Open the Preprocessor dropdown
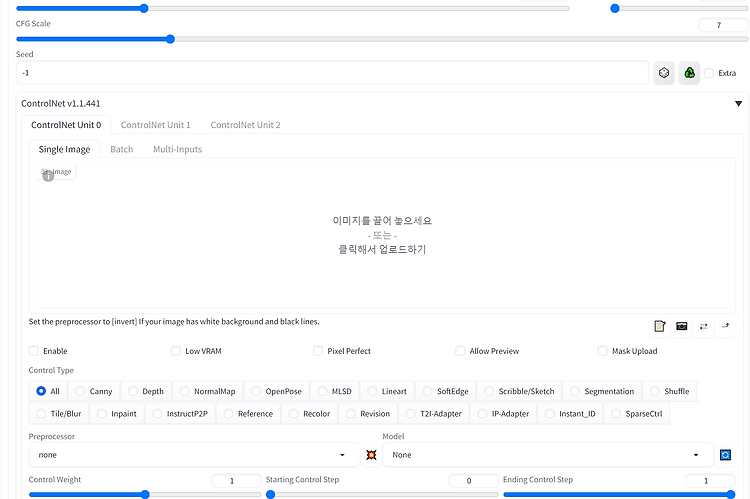 pos(194,455)
